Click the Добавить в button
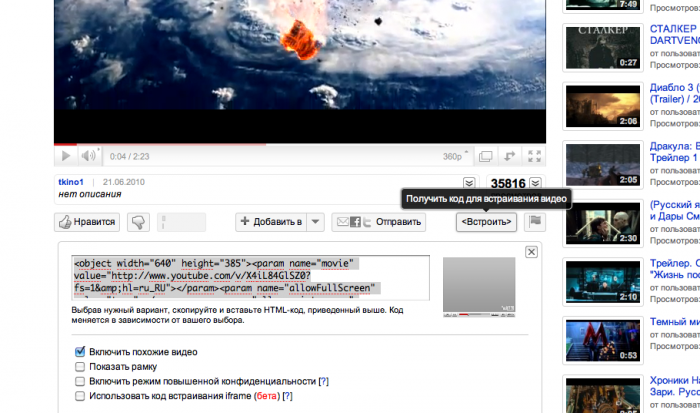The width and height of the screenshot is (700, 413). [271, 222]
